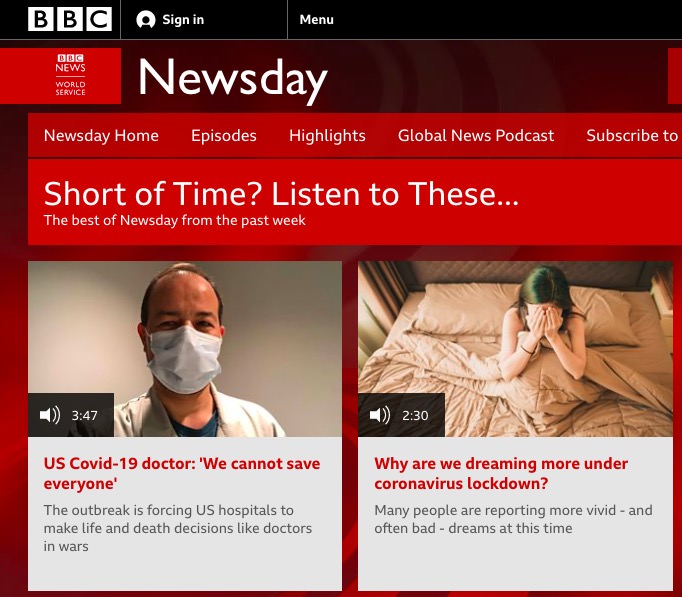Click the Sign in text link
682x597 pixels.
pyautogui.click(x=183, y=20)
